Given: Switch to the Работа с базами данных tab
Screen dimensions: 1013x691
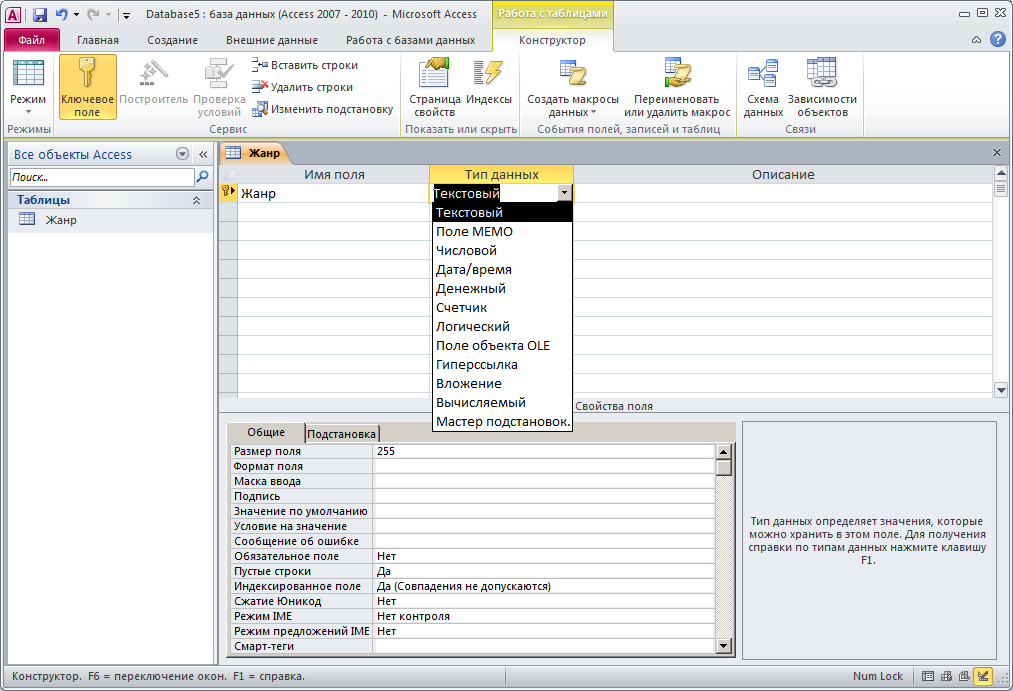Looking at the screenshot, I should [x=411, y=40].
